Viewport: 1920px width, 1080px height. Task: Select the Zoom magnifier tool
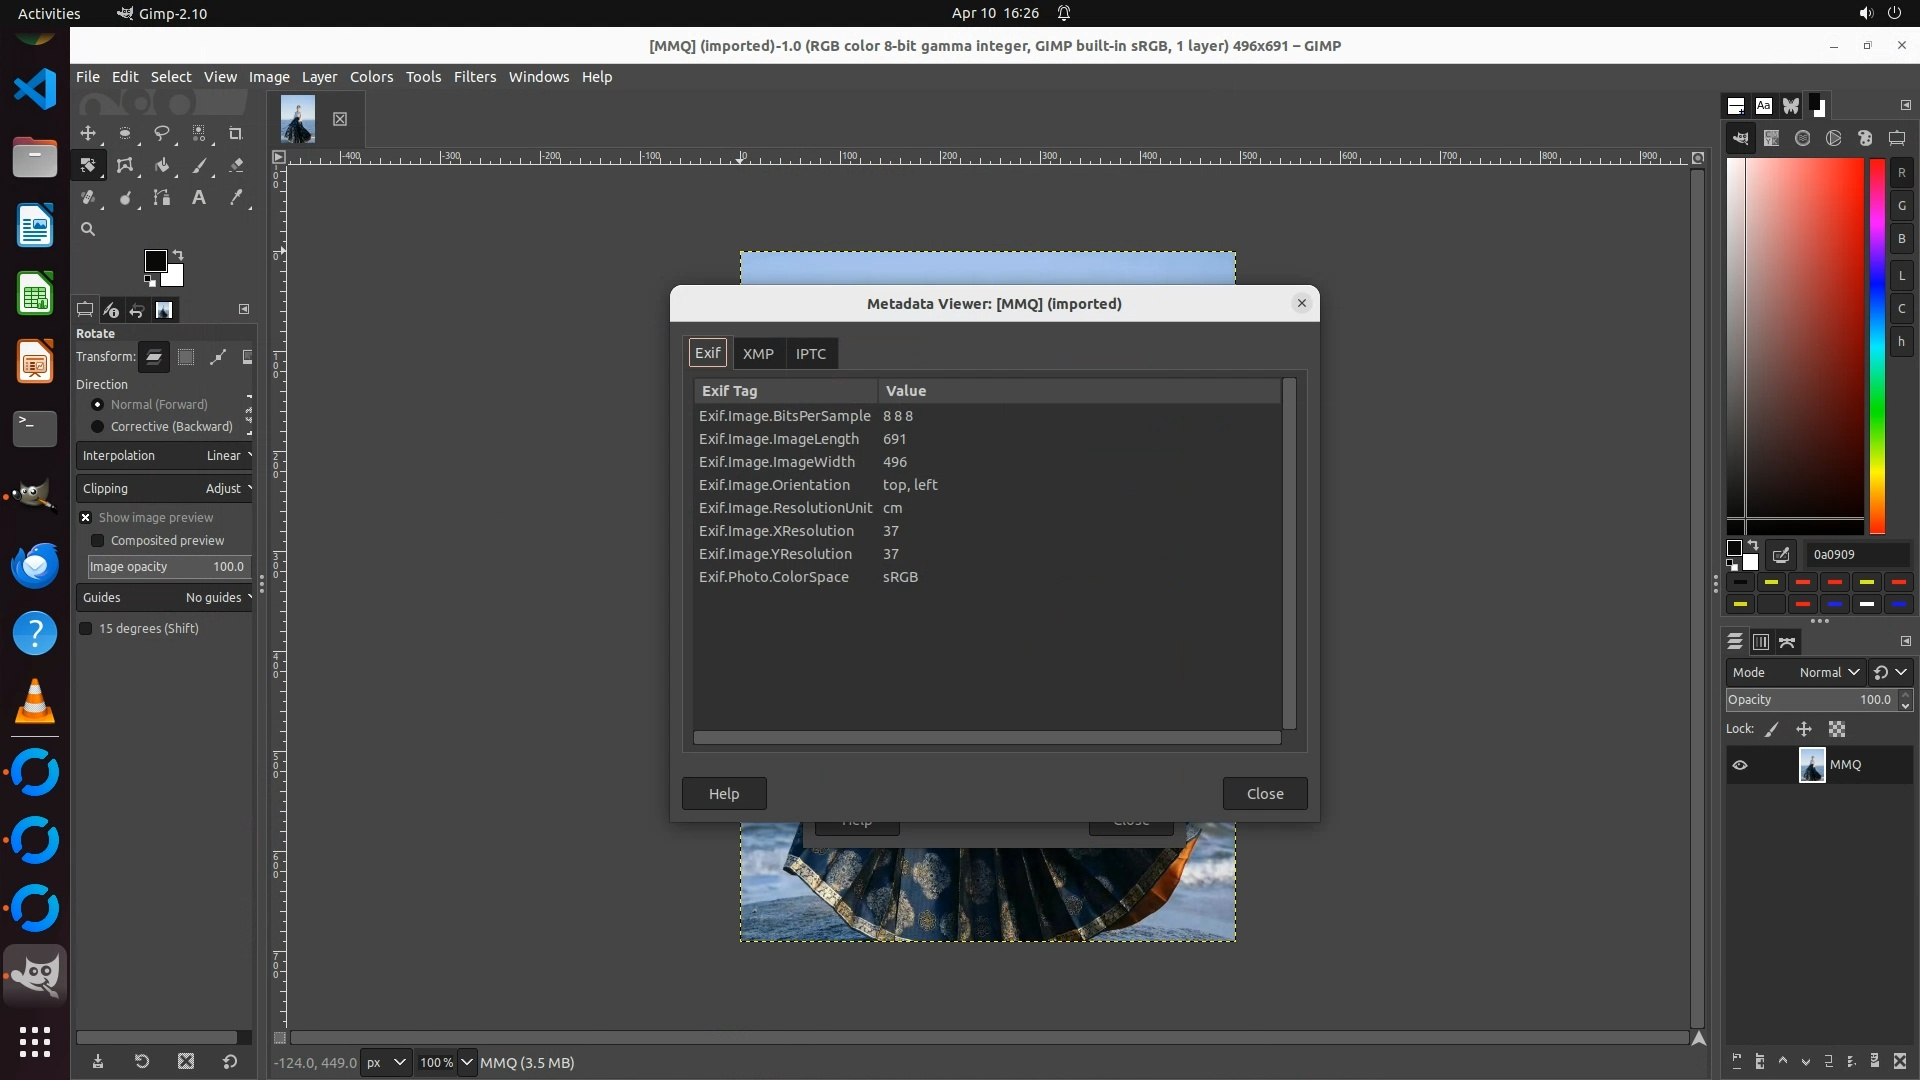tap(88, 230)
